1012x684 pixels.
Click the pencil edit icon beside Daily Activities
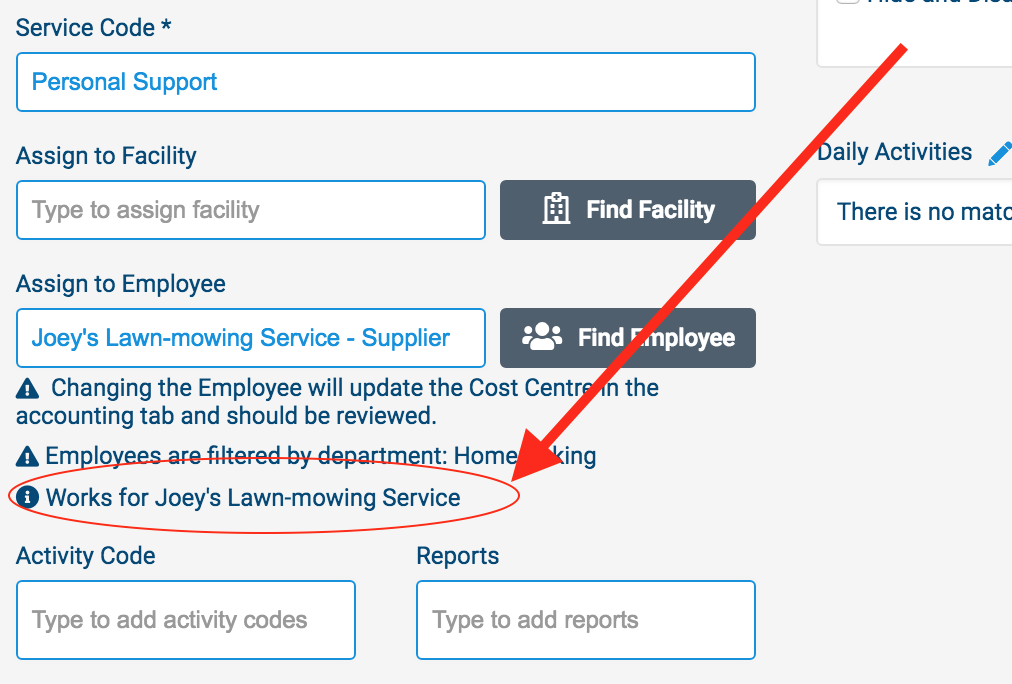click(x=999, y=154)
